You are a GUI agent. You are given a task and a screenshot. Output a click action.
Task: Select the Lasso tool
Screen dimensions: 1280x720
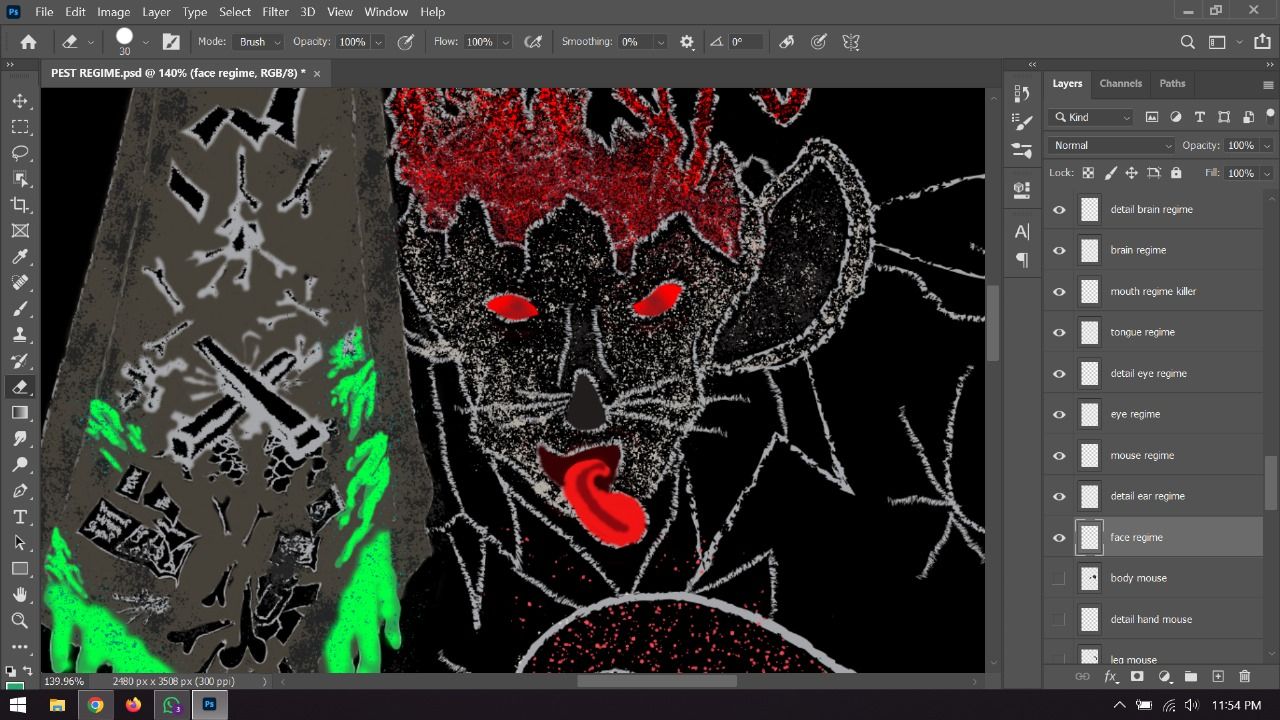tap(20, 153)
